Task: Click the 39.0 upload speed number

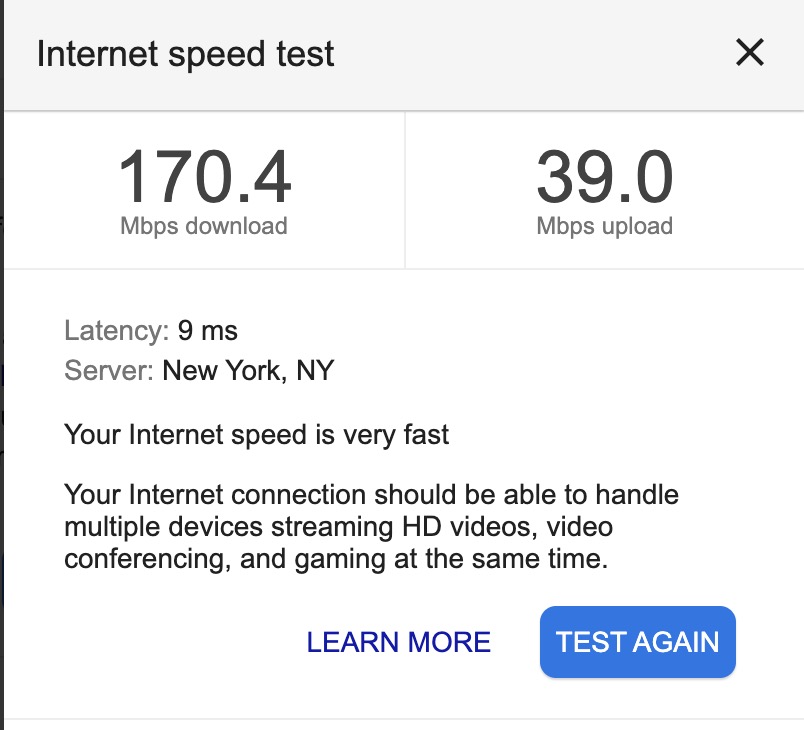Action: pyautogui.click(x=604, y=178)
